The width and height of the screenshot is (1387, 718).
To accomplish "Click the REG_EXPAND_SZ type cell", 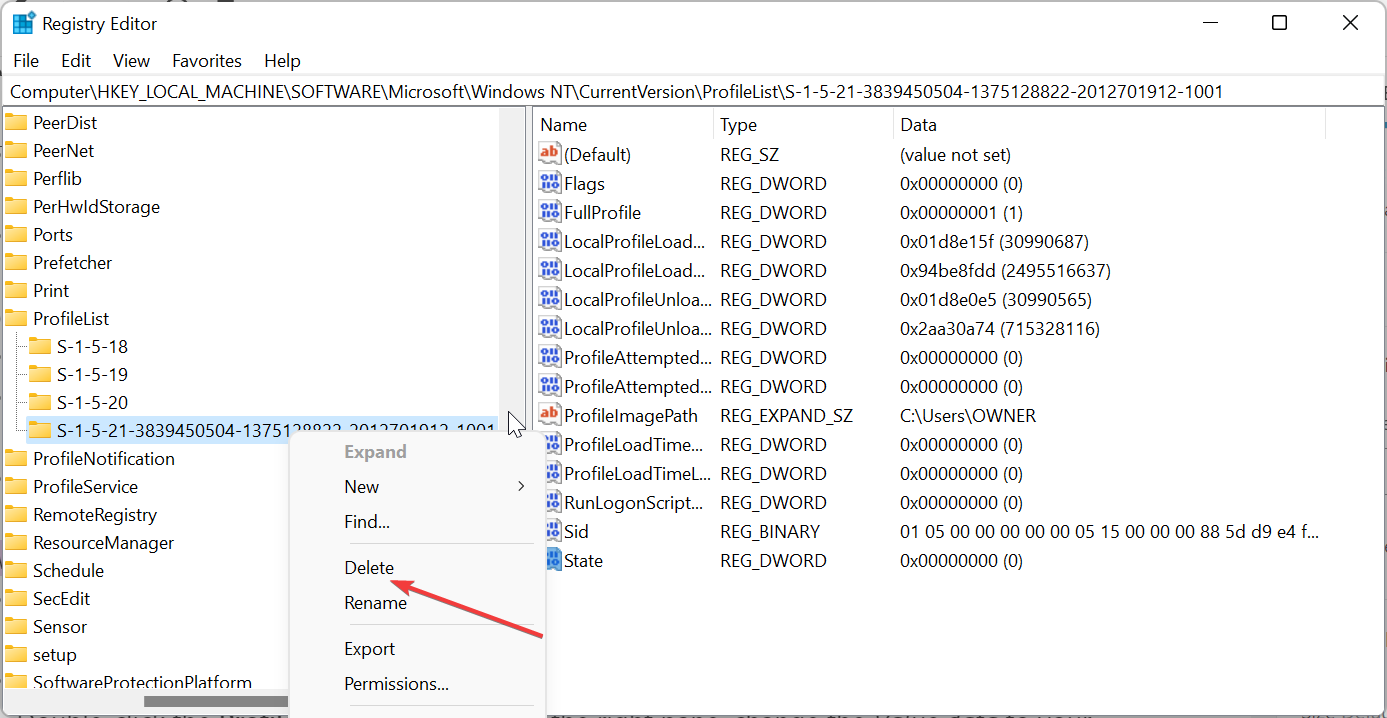I will [x=785, y=415].
